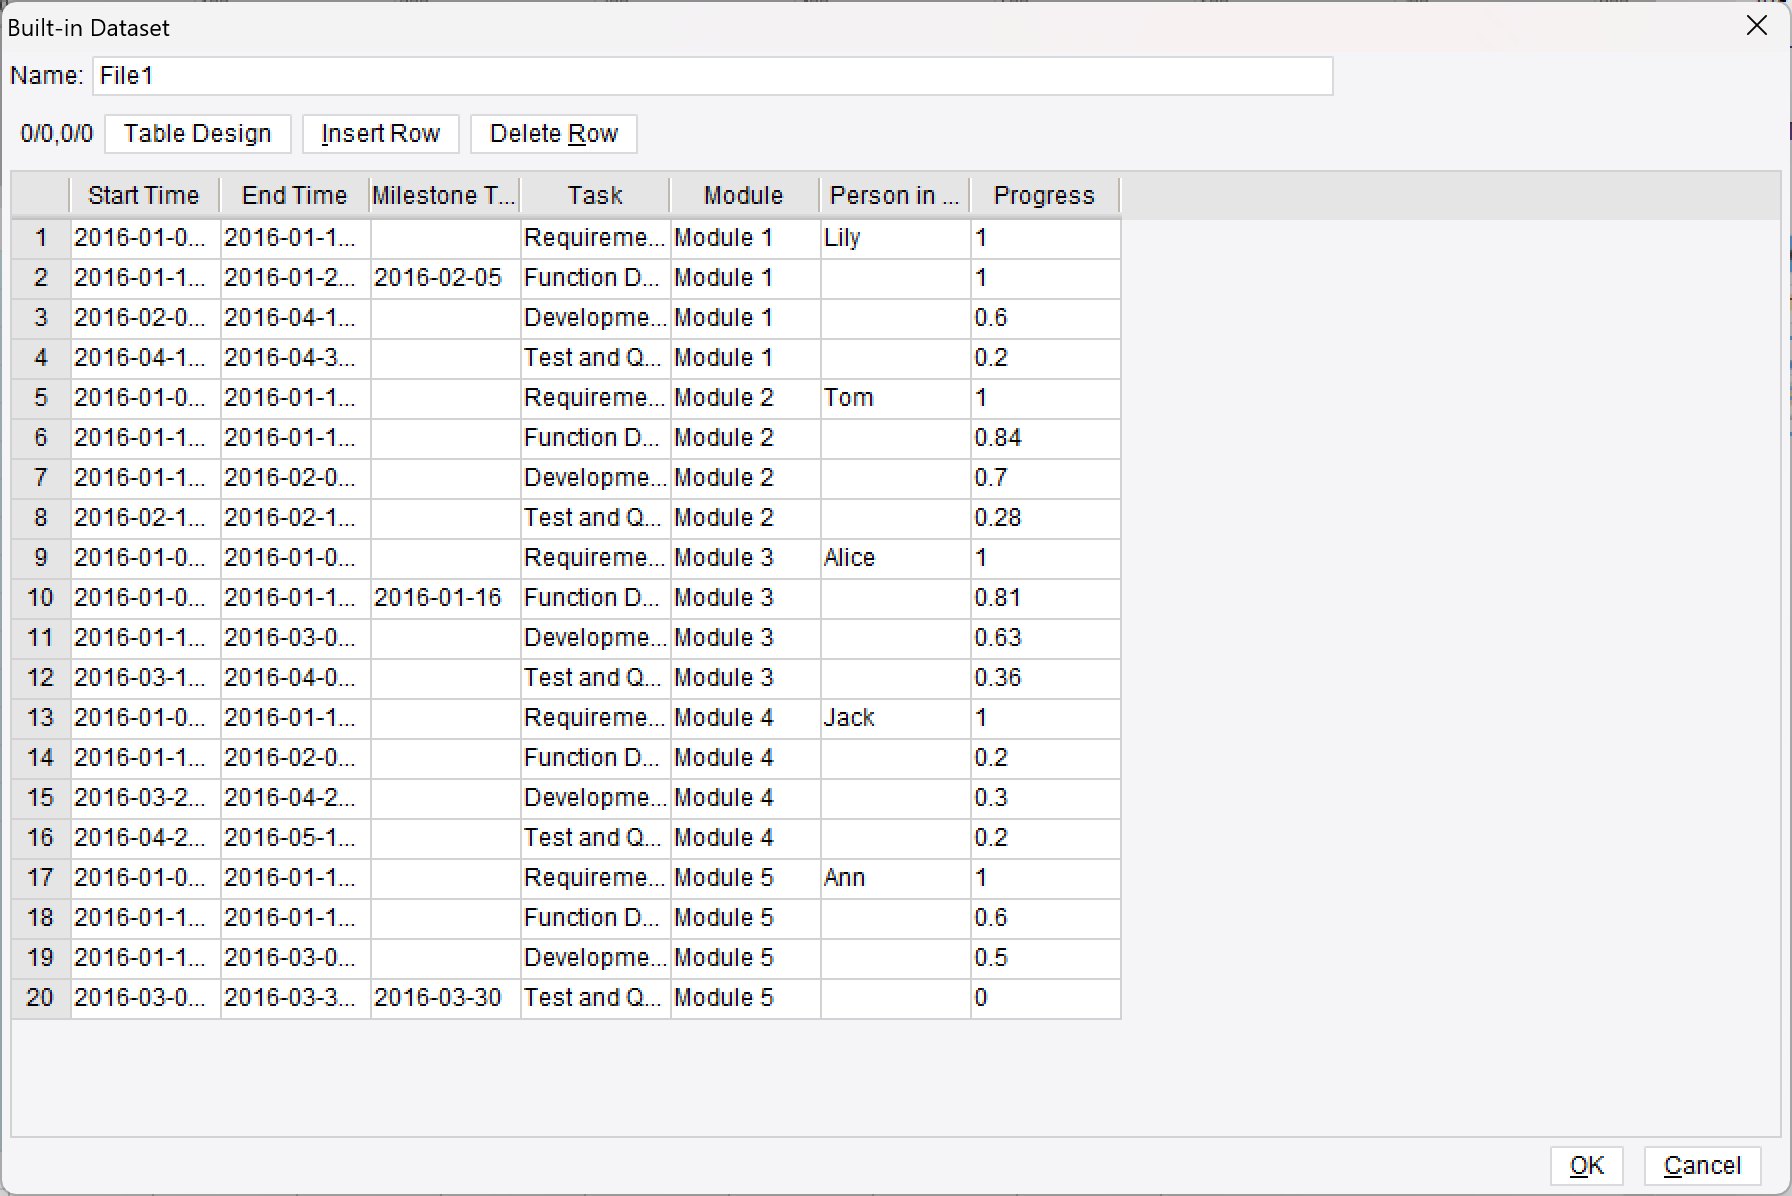Click the Table Design button

point(197,133)
